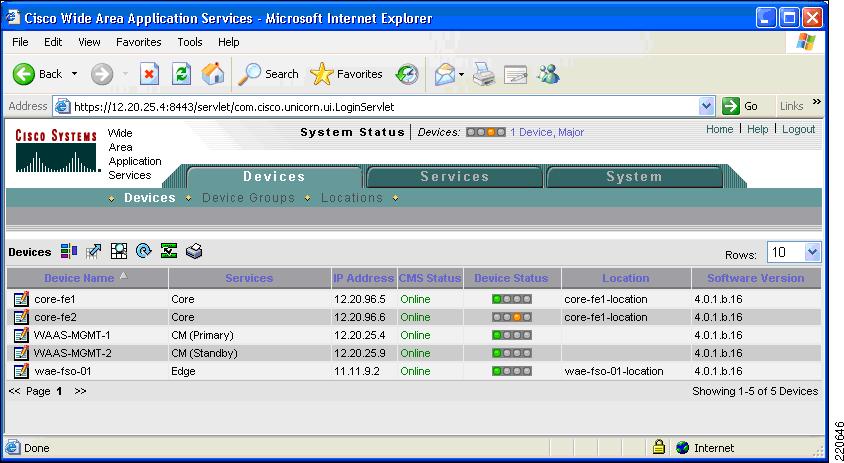Sort by Device Name column header

[79, 278]
